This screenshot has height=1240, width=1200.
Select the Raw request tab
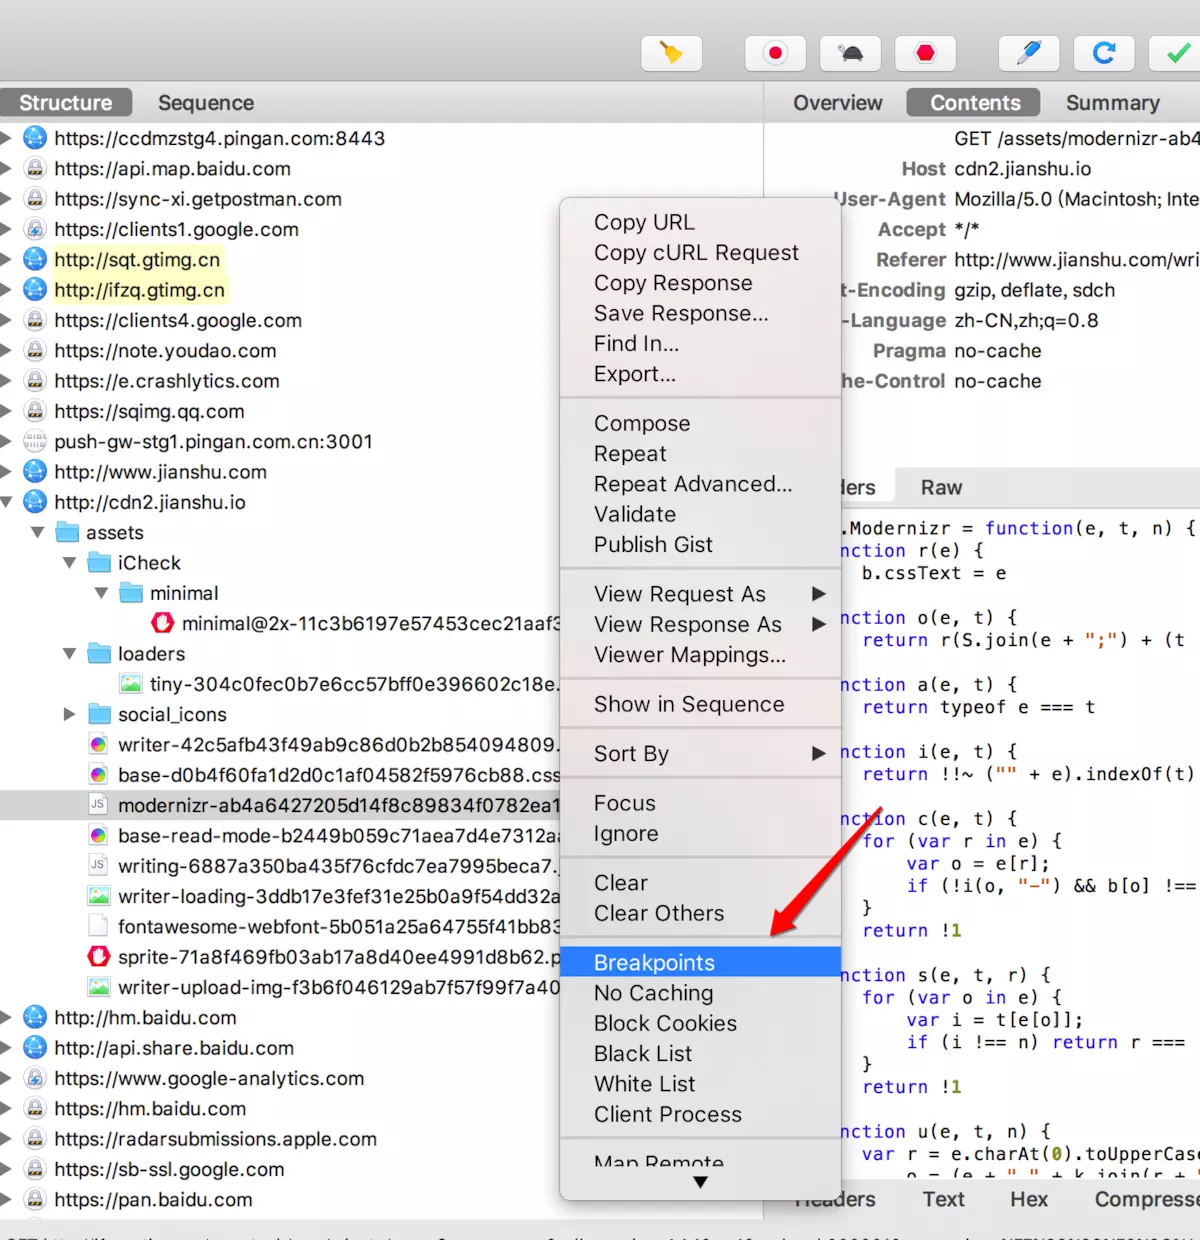click(x=941, y=488)
